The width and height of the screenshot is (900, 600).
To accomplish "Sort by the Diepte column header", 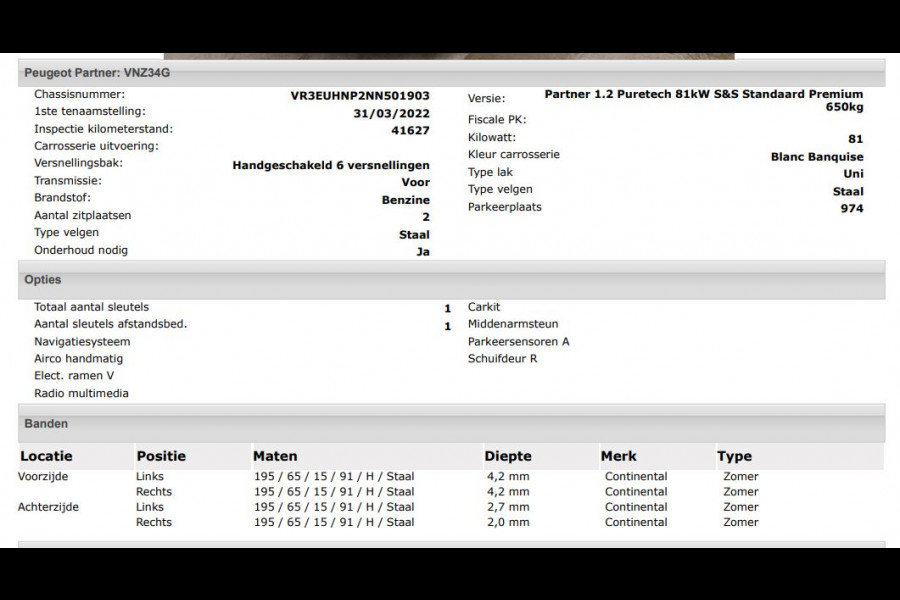I will pos(508,456).
